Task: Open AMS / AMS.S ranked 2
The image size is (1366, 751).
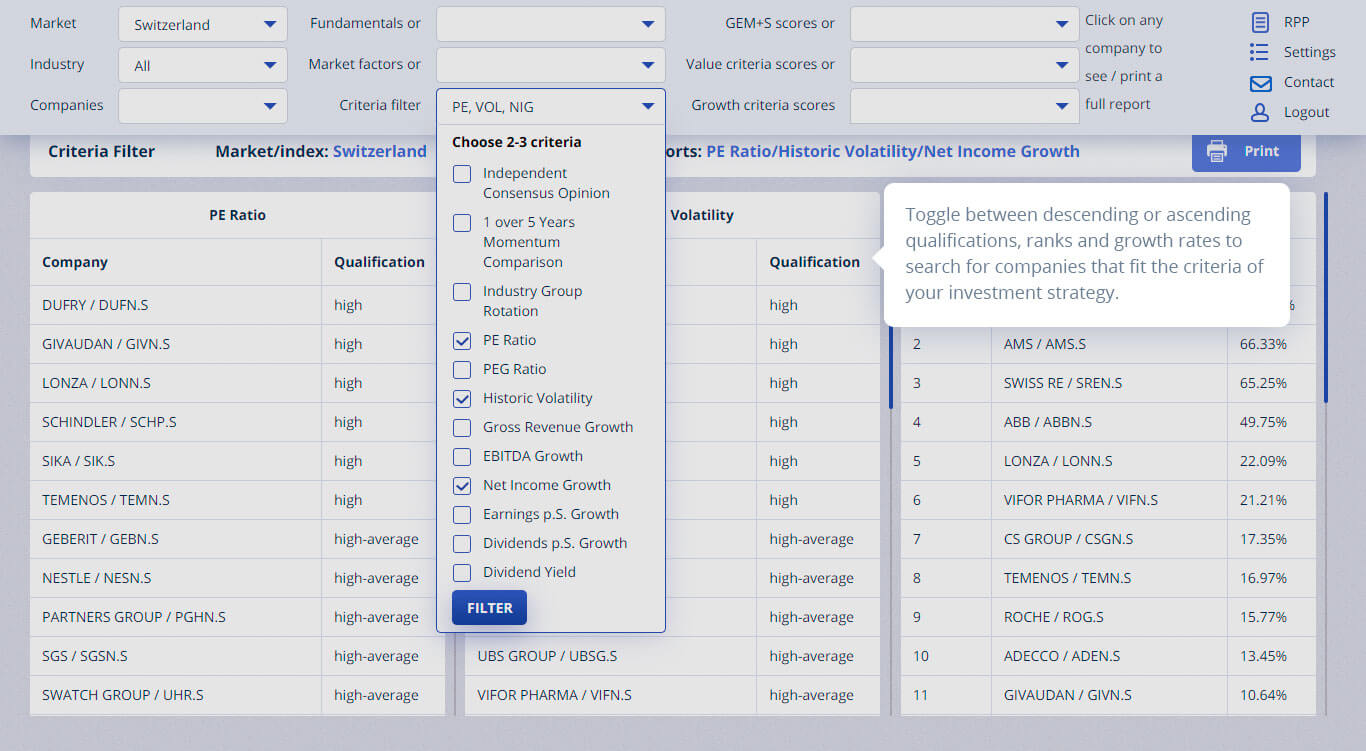Action: click(1045, 344)
